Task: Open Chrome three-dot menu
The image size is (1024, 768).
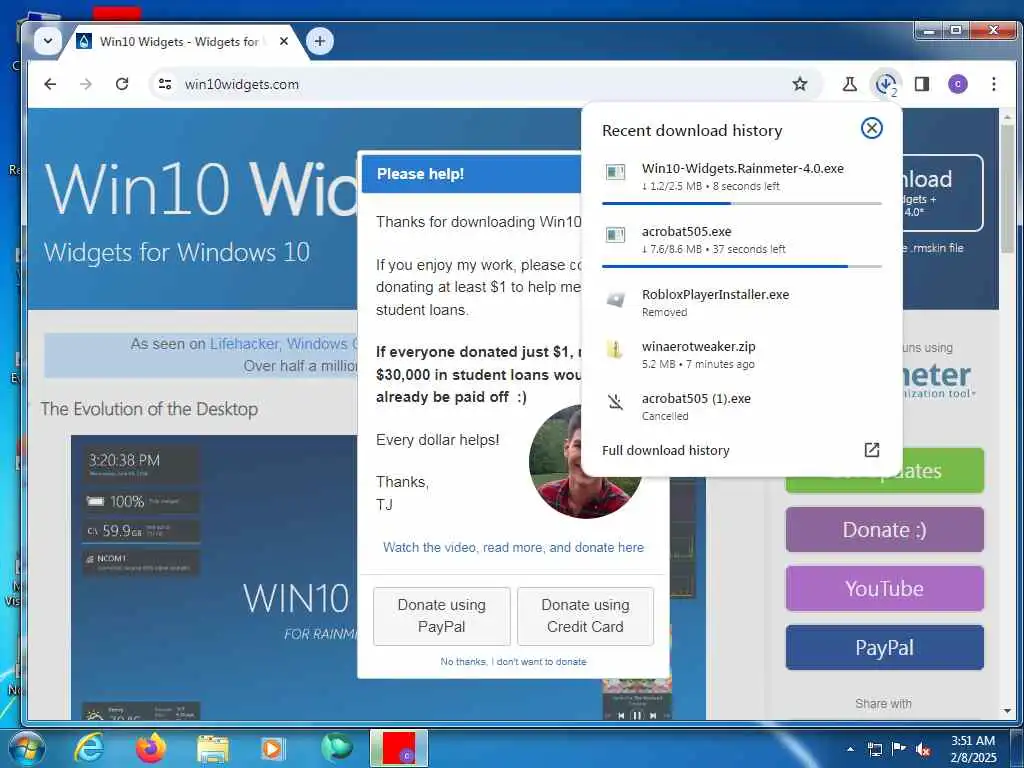Action: tap(993, 84)
